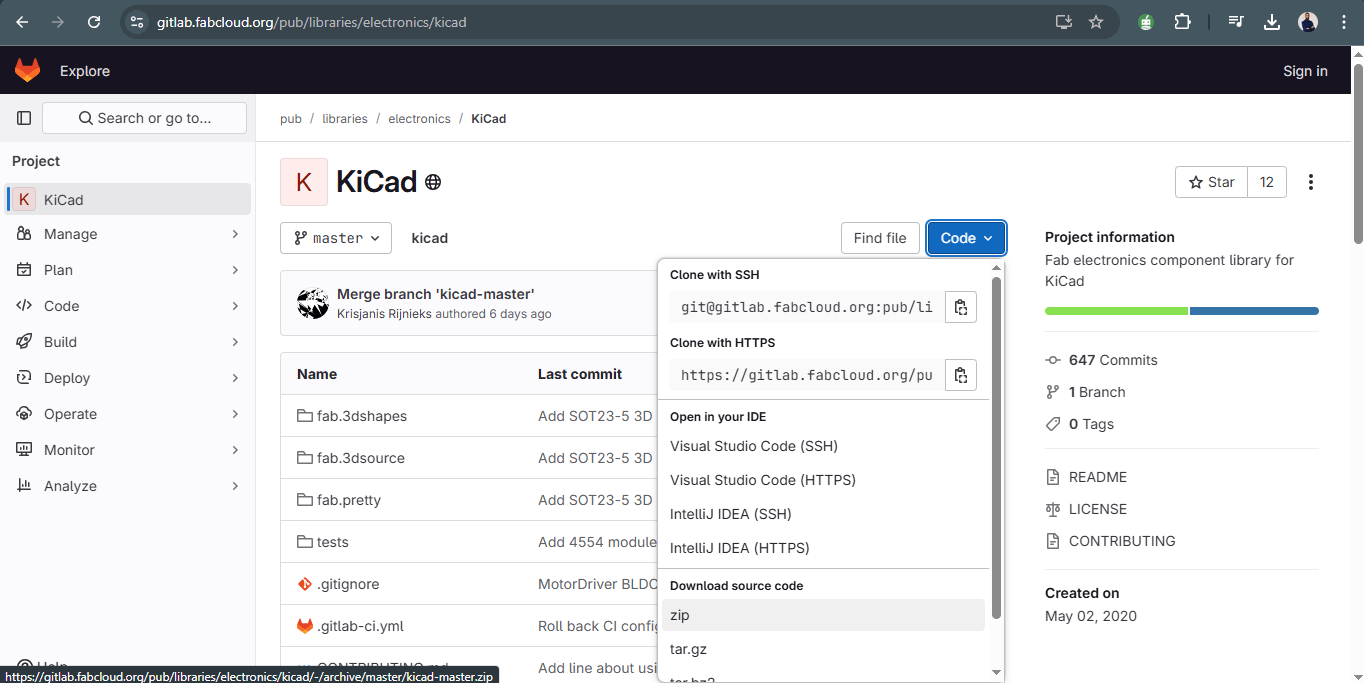
Task: Click the SSH clone URL field
Action: [x=806, y=307]
